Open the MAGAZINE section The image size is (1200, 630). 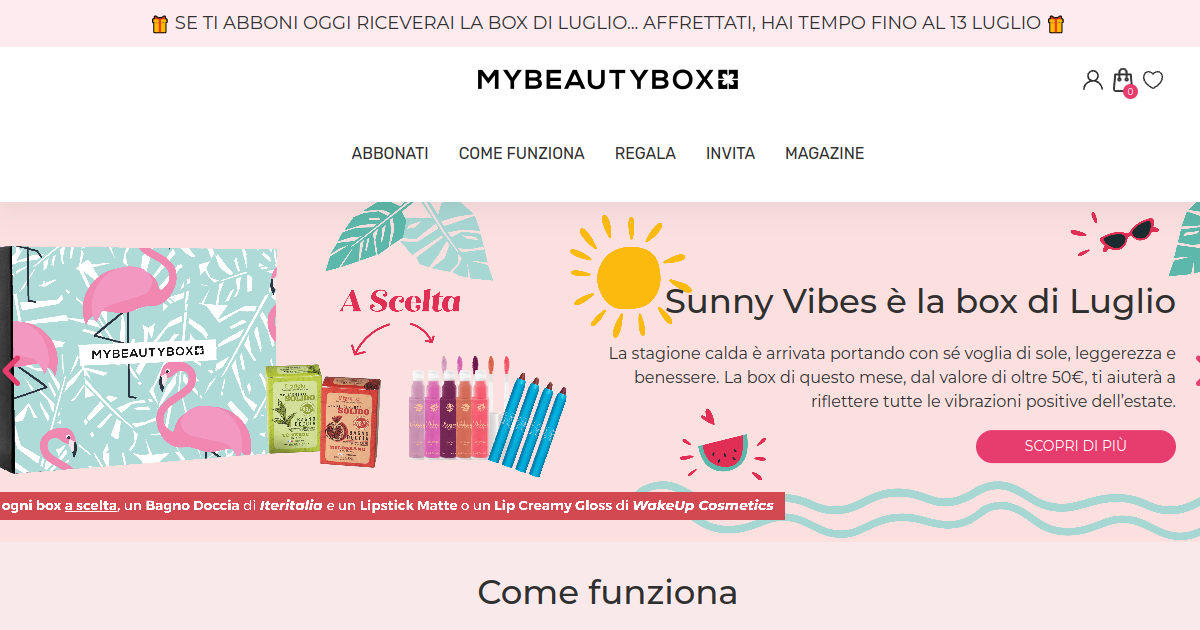824,153
